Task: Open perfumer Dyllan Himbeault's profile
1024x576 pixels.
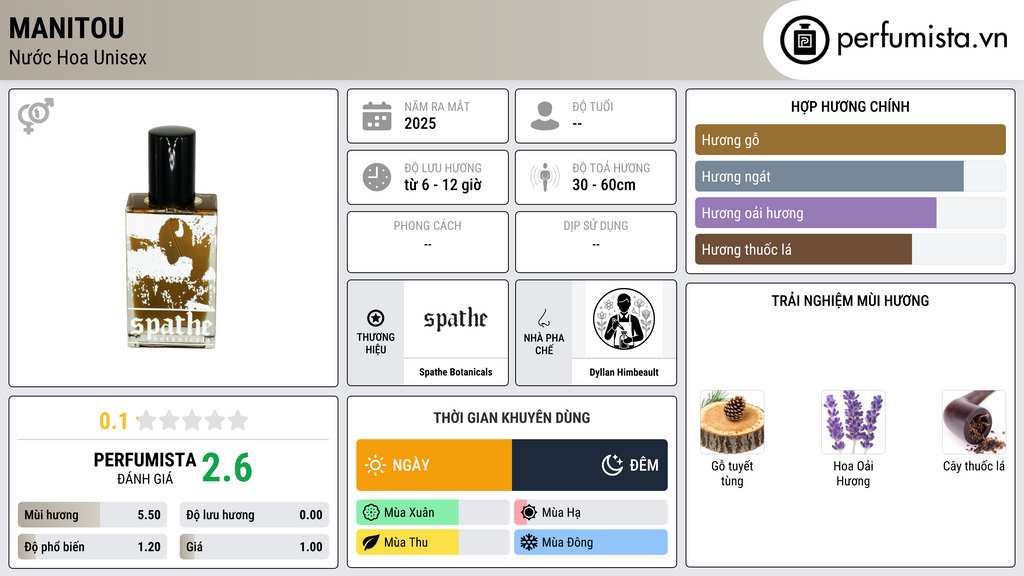Action: [x=624, y=372]
